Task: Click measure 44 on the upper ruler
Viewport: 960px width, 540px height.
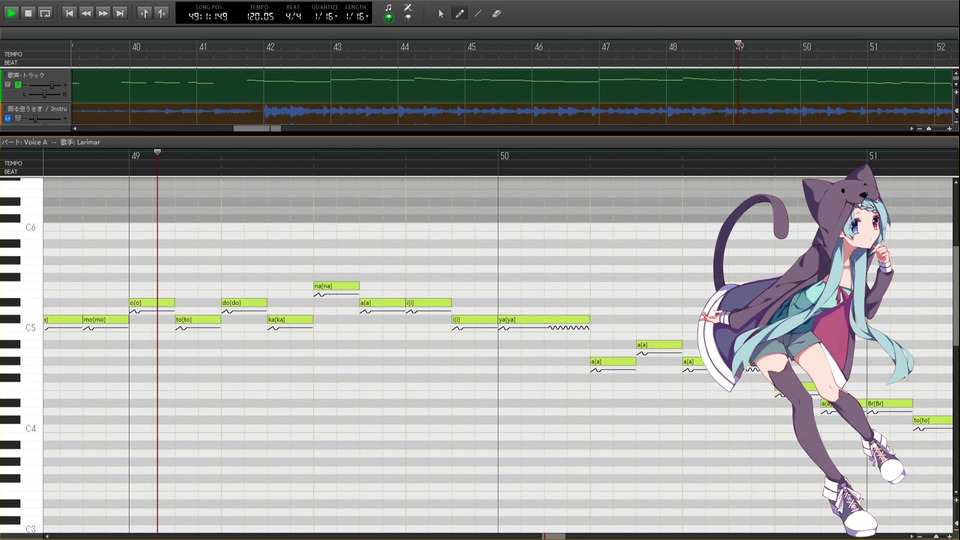Action: pos(405,47)
